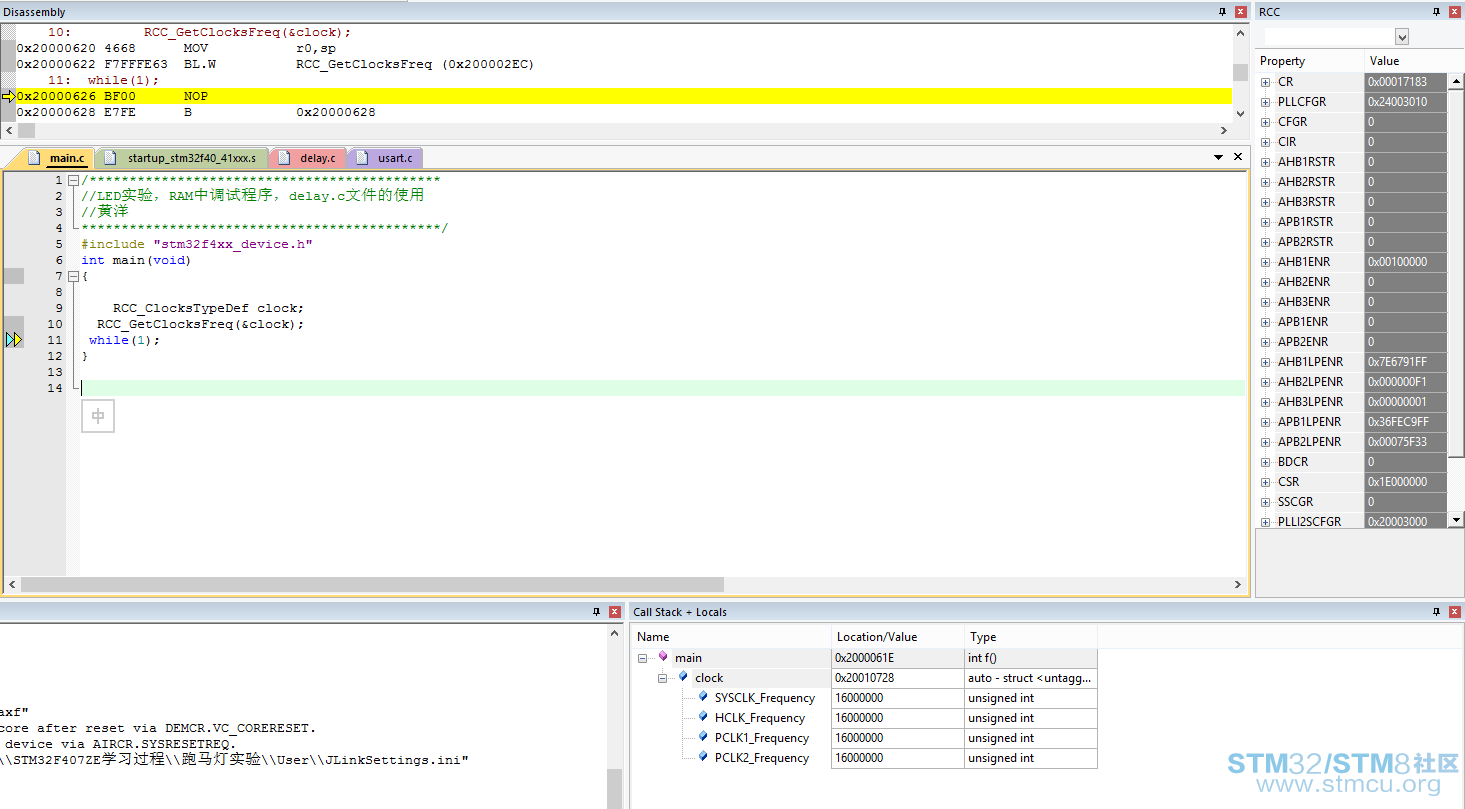Screen dimensions: 1465x809
Task: Expand the CFGR register node
Action: [1265, 122]
